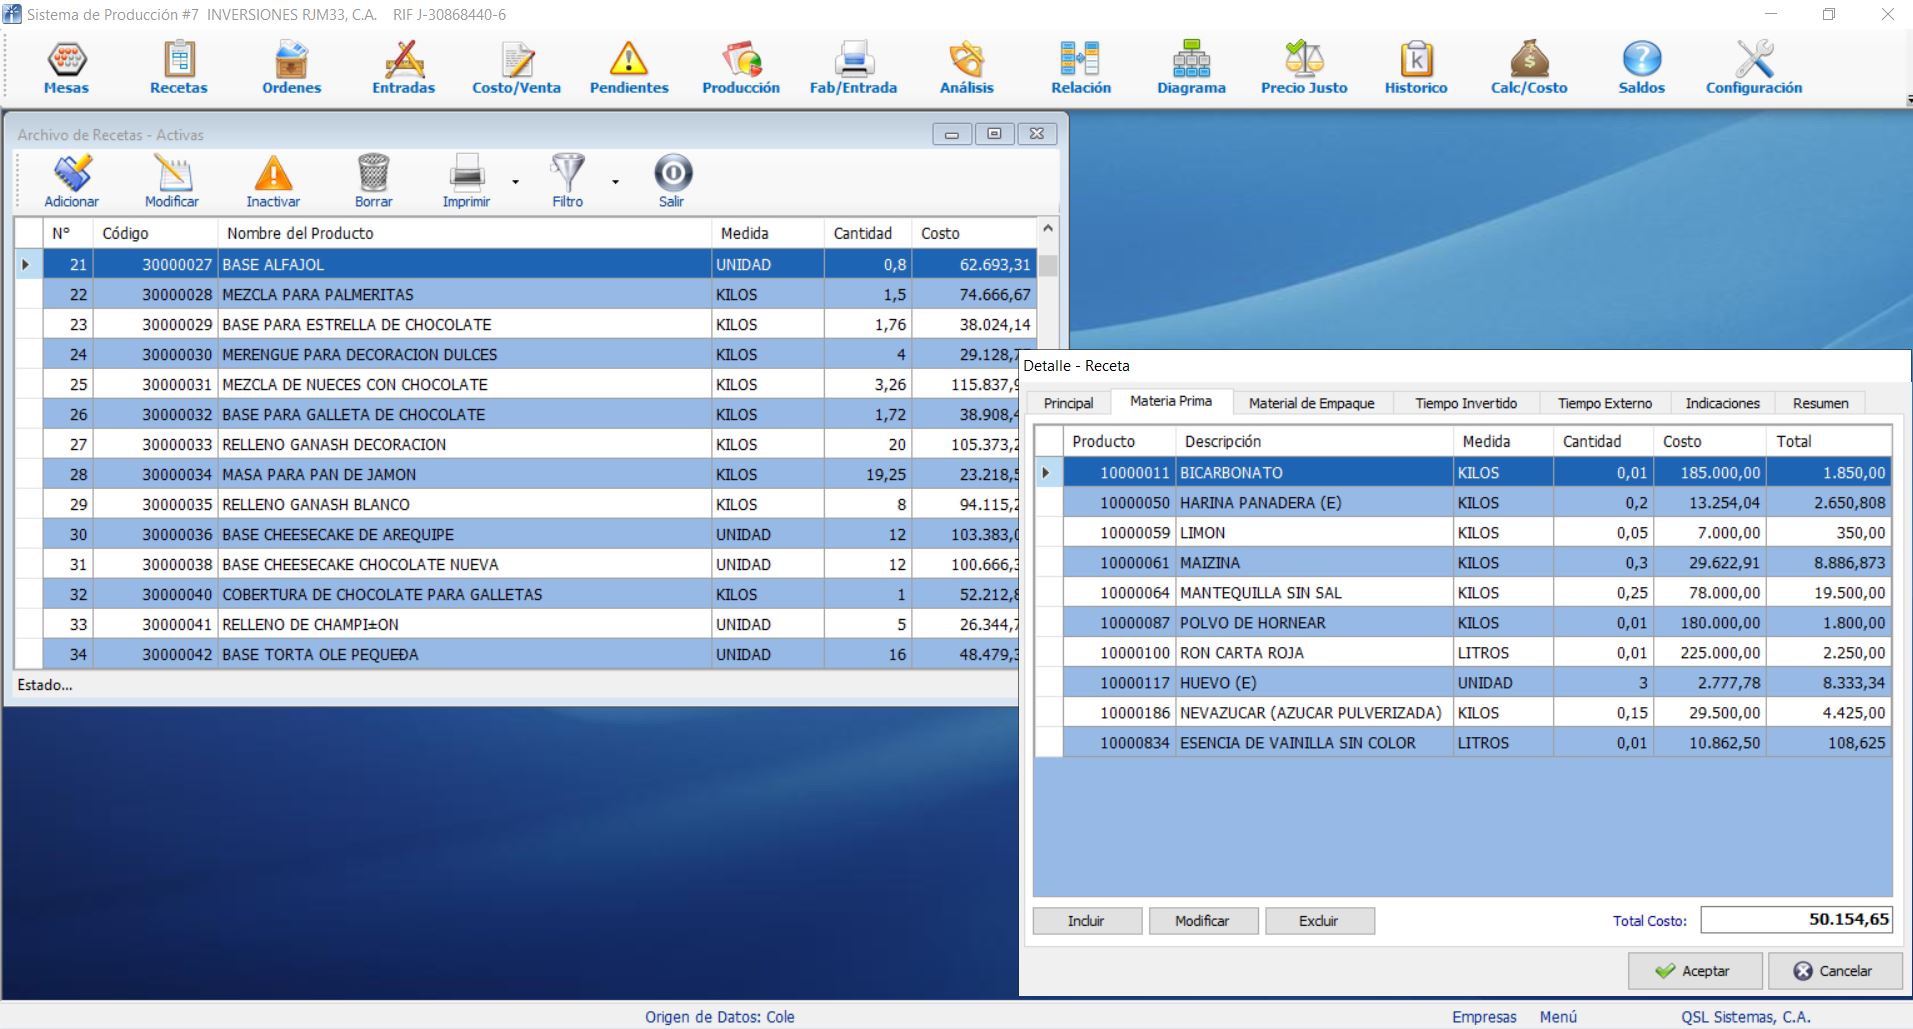Click the Salir icon in recipe window
This screenshot has width=1913, height=1029.
tap(672, 173)
